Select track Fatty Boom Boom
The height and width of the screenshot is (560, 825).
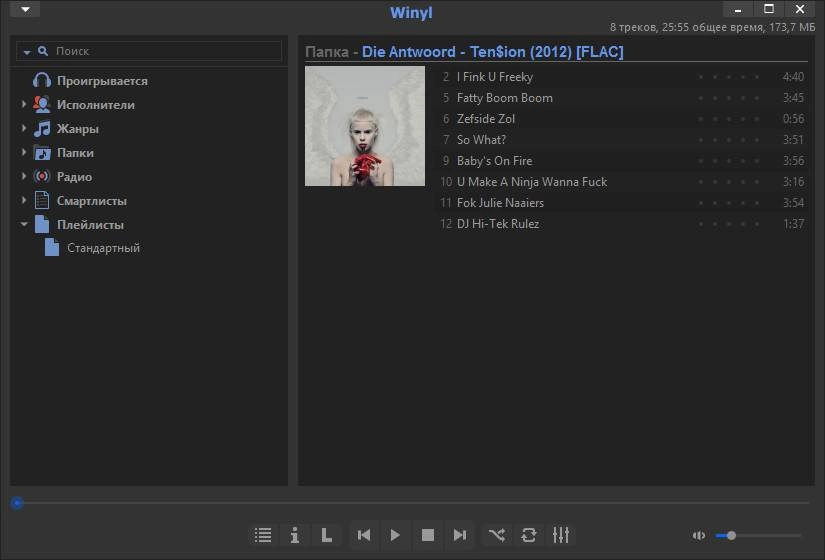point(623,98)
